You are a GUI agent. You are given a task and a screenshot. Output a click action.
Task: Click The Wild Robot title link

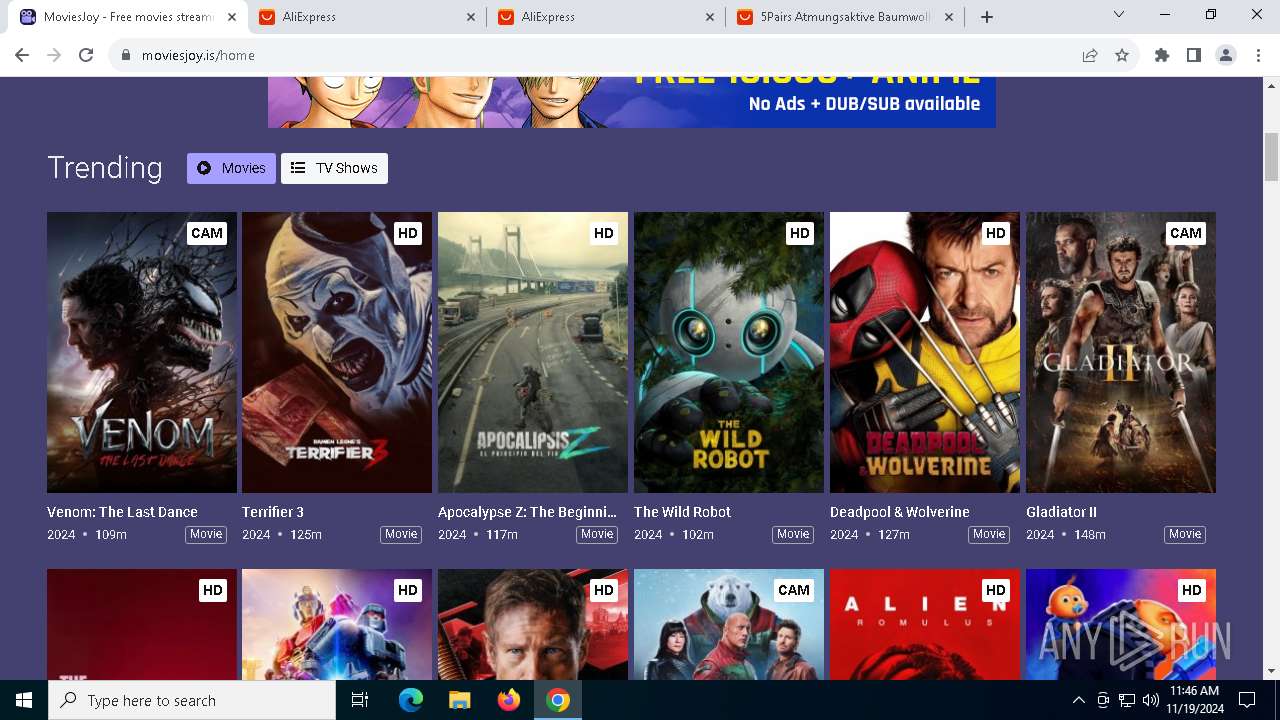coord(682,512)
